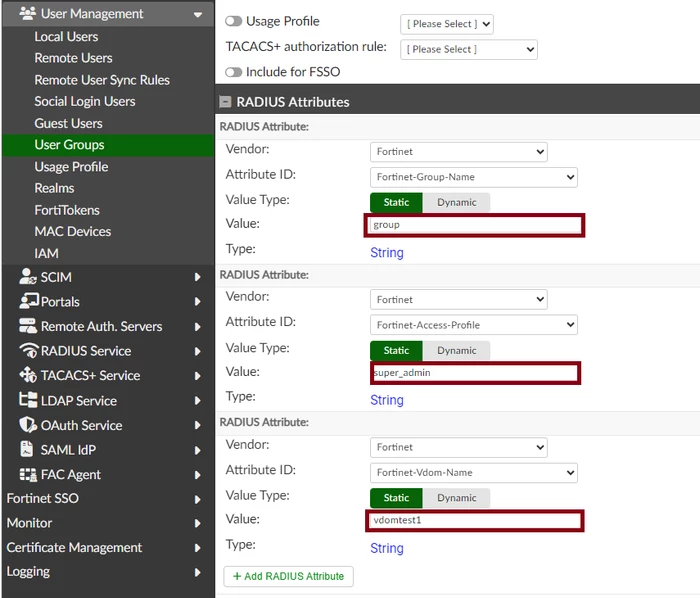This screenshot has height=598, width=700.
Task: Open the Usage Profile Please Select dropdown
Action: [447, 24]
